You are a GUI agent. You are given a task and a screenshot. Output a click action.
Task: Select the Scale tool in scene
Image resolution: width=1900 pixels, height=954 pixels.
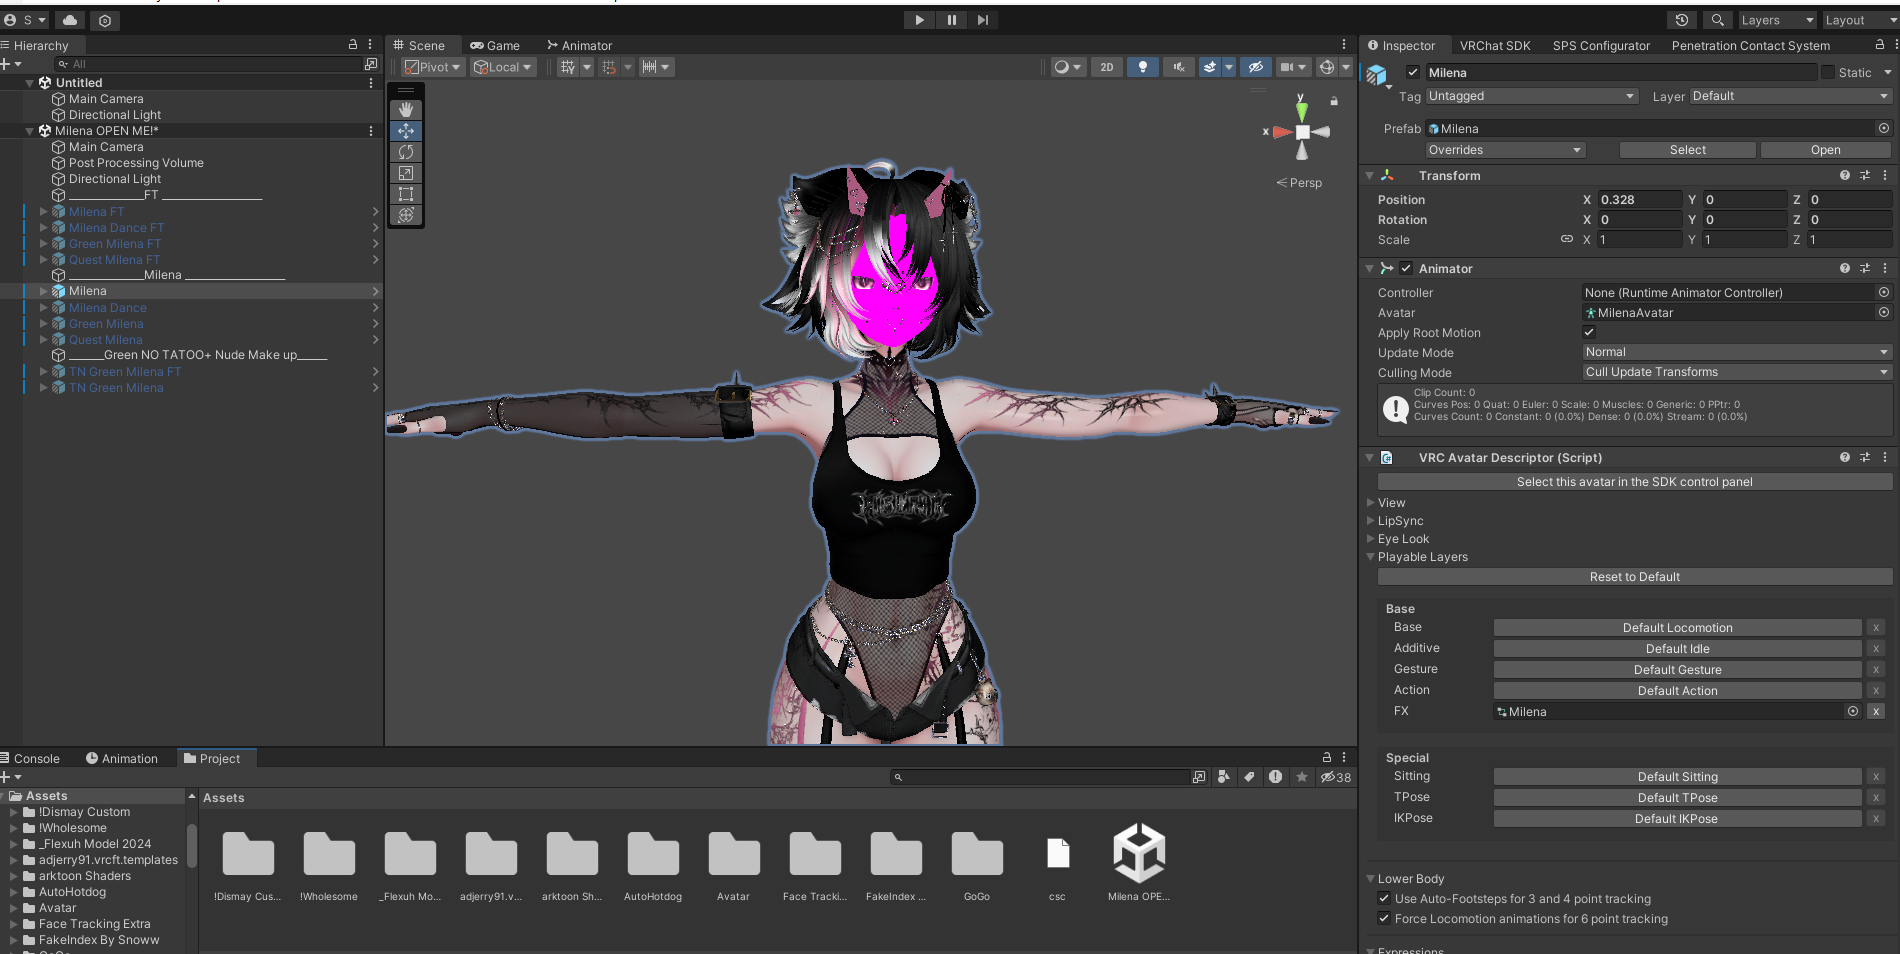[x=406, y=173]
